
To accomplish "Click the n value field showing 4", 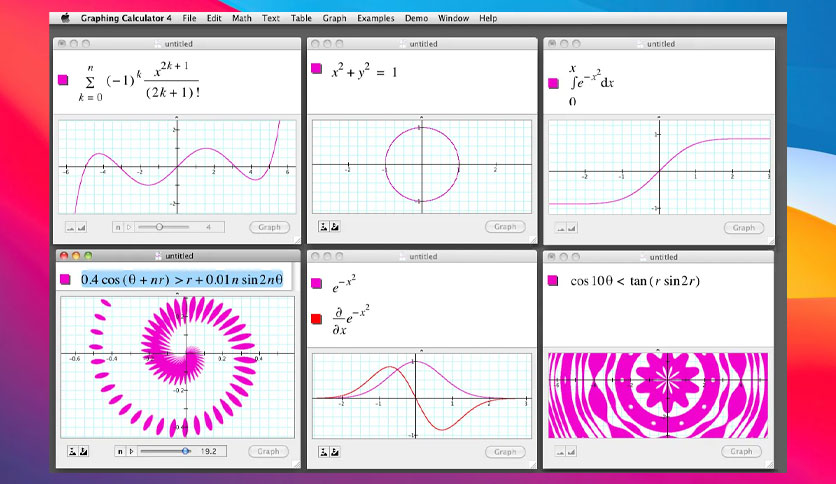I will 208,228.
